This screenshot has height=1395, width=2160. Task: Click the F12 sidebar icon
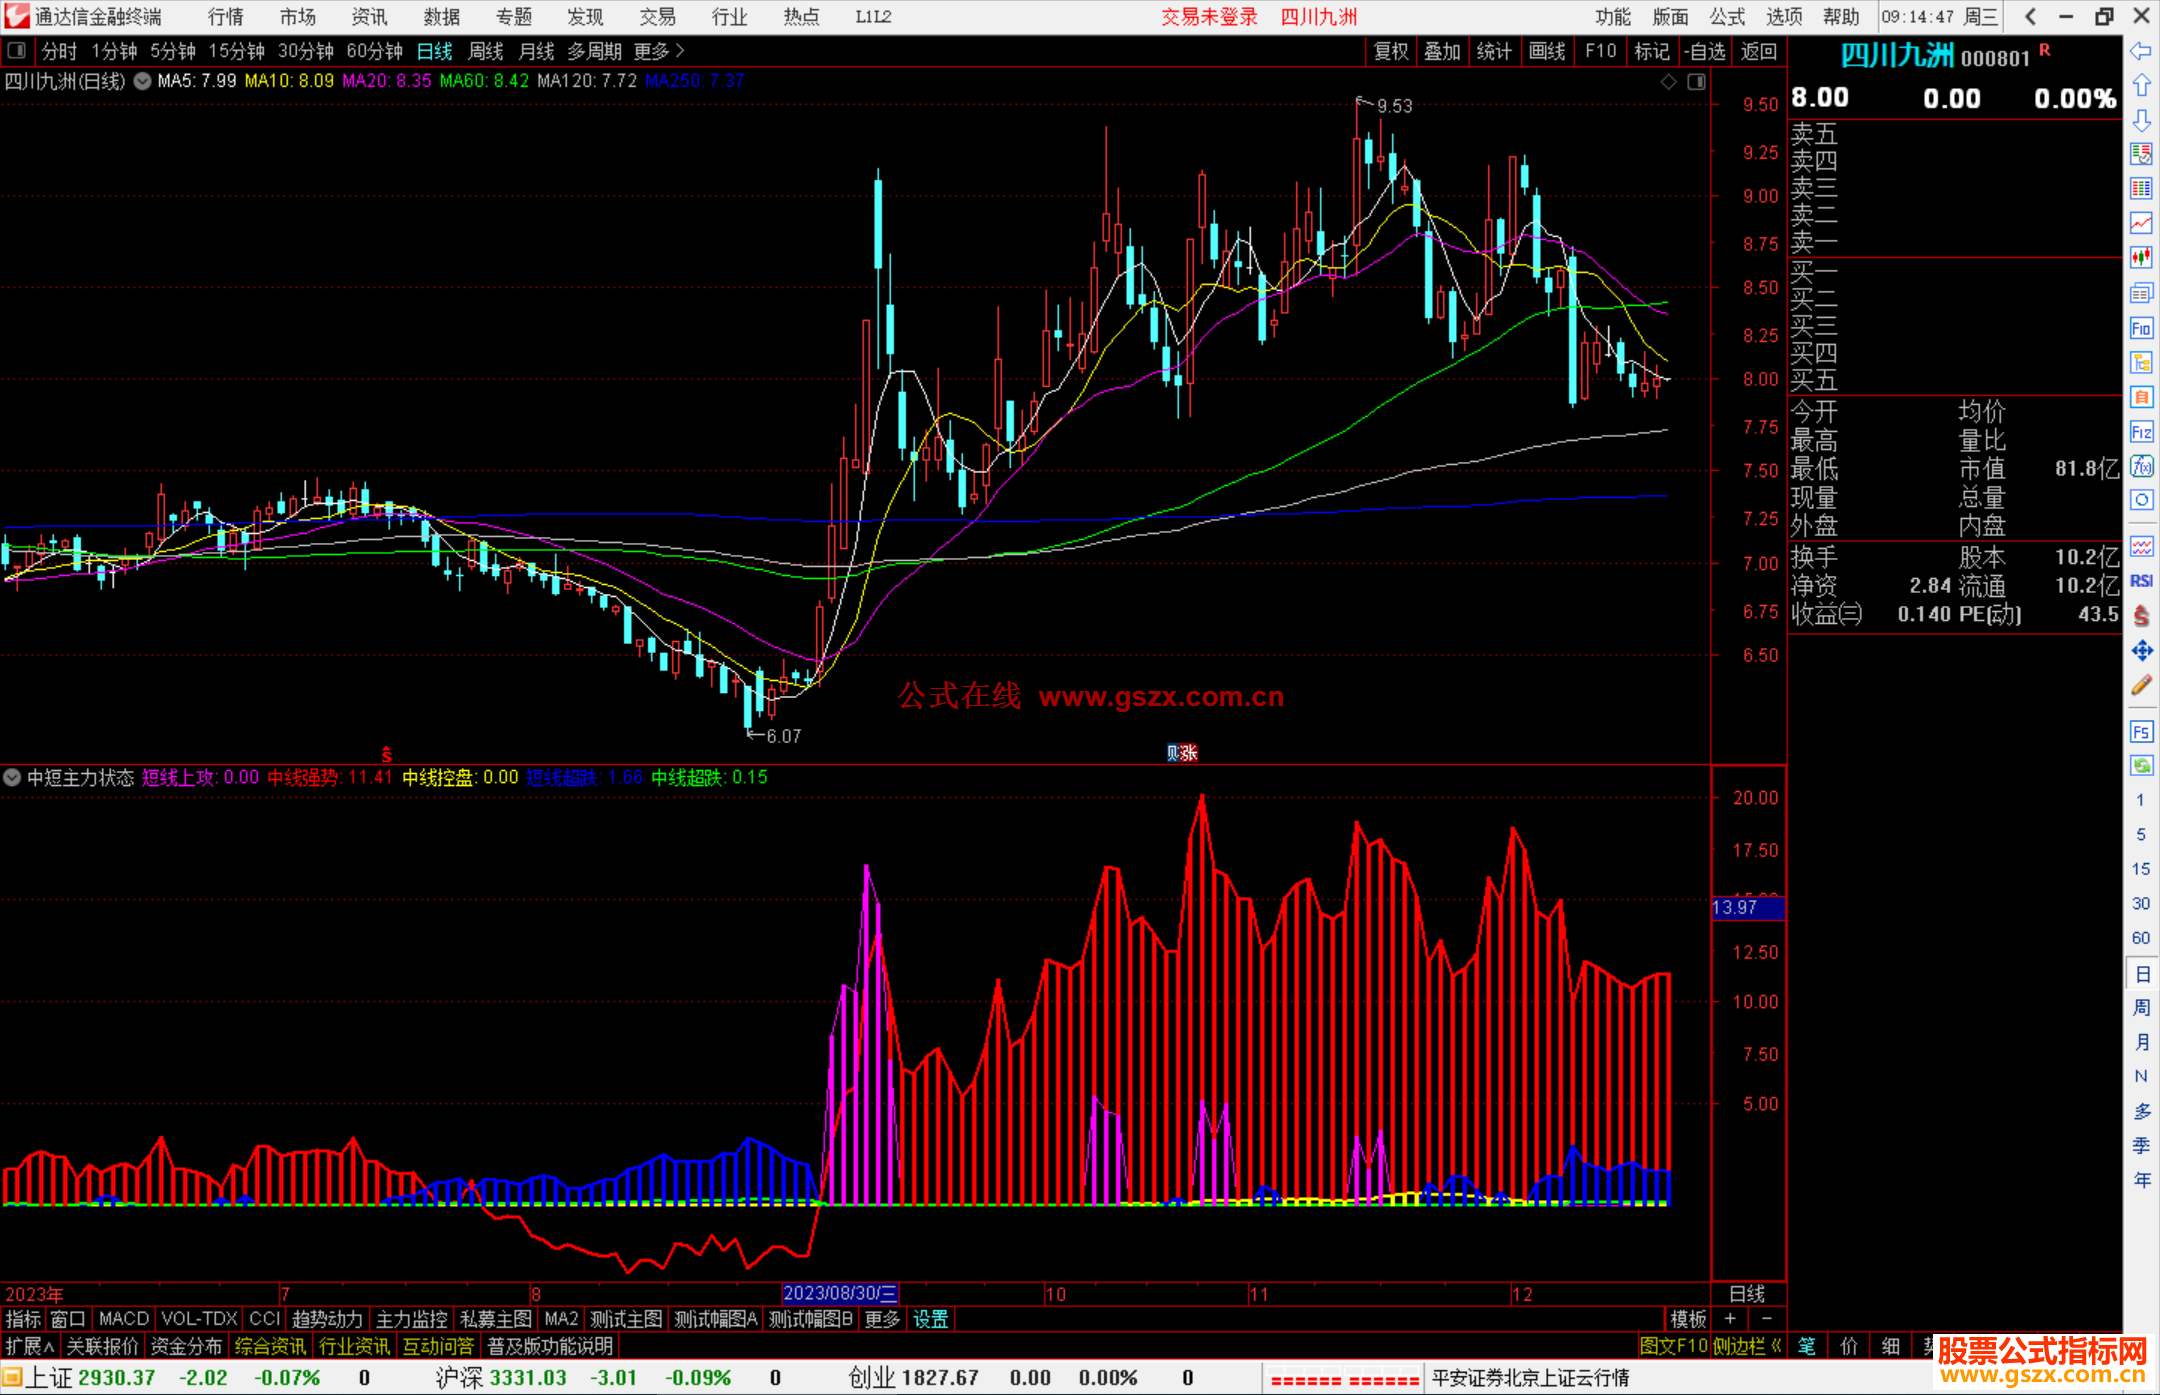click(2141, 432)
